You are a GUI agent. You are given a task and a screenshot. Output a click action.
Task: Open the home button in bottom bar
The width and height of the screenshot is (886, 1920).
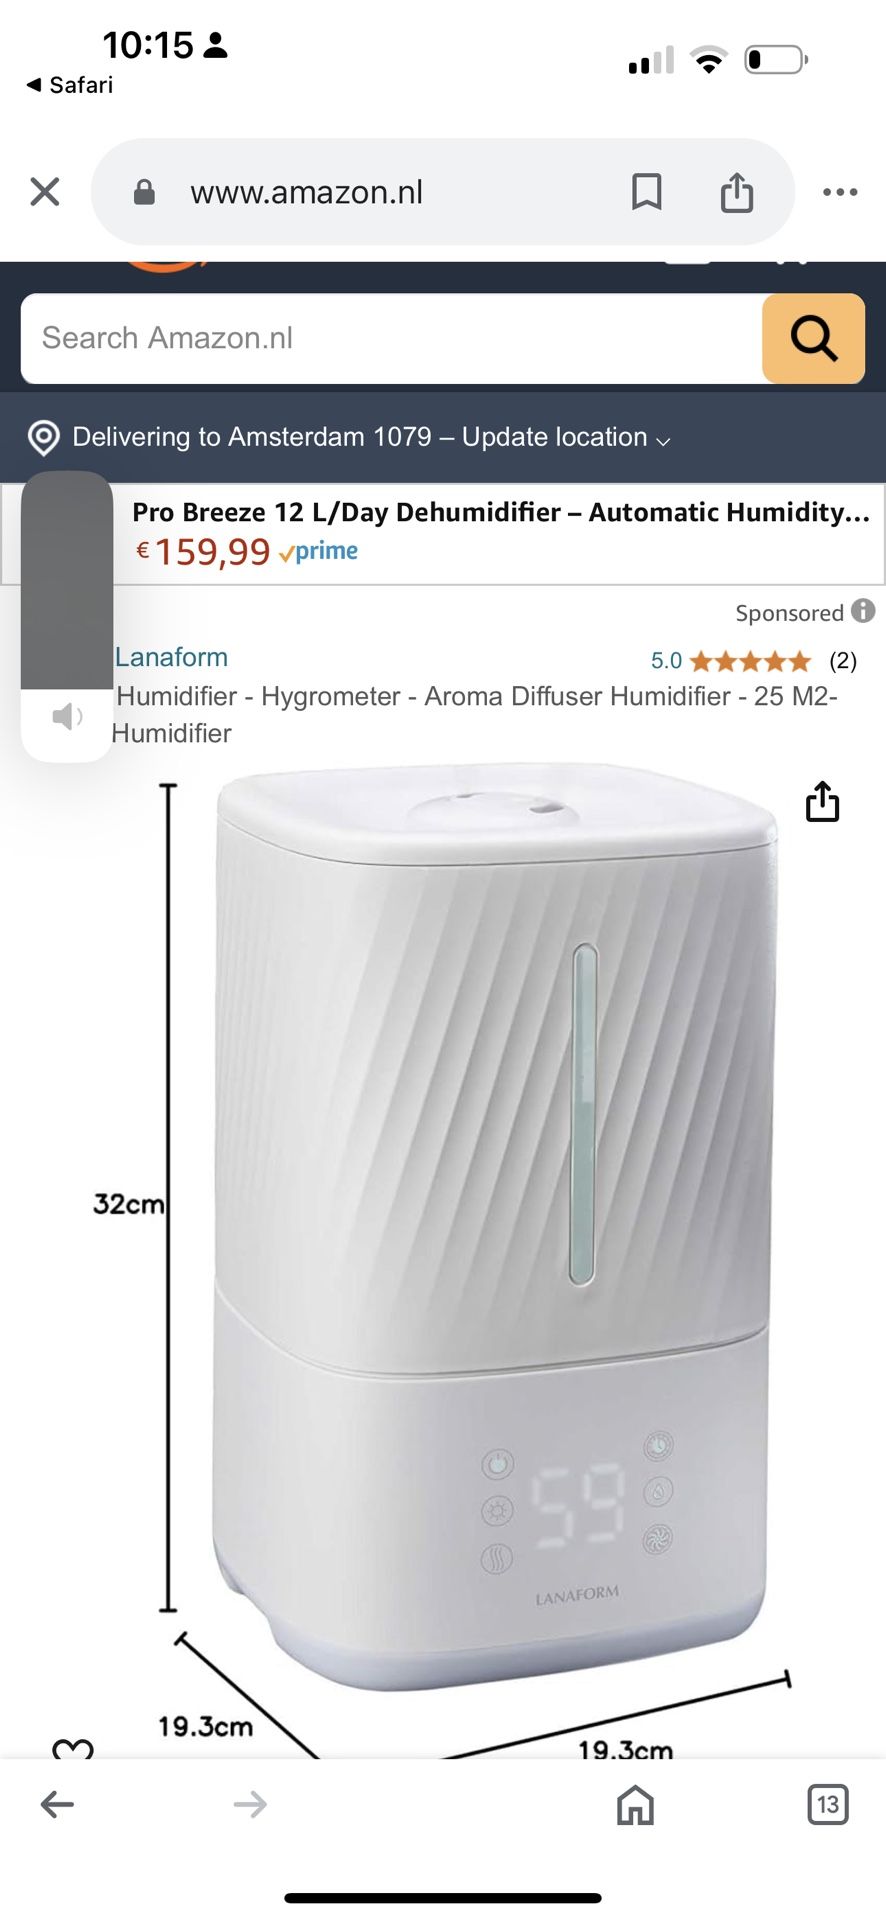click(635, 1804)
